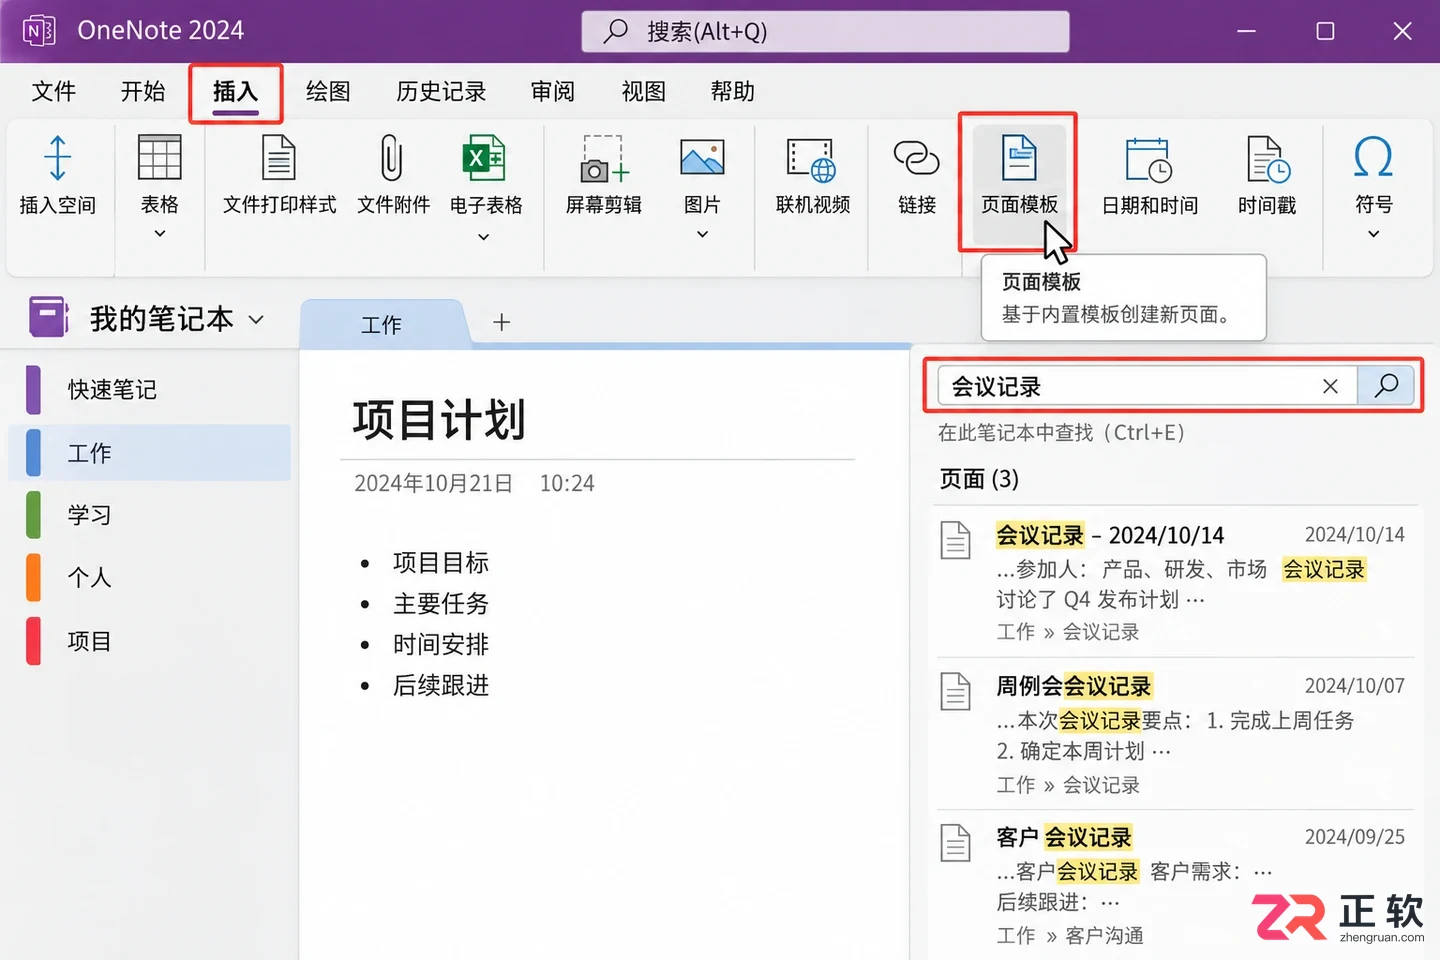1440x960 pixels.
Task: Click the magnifier search button in notebook search
Action: pos(1386,386)
